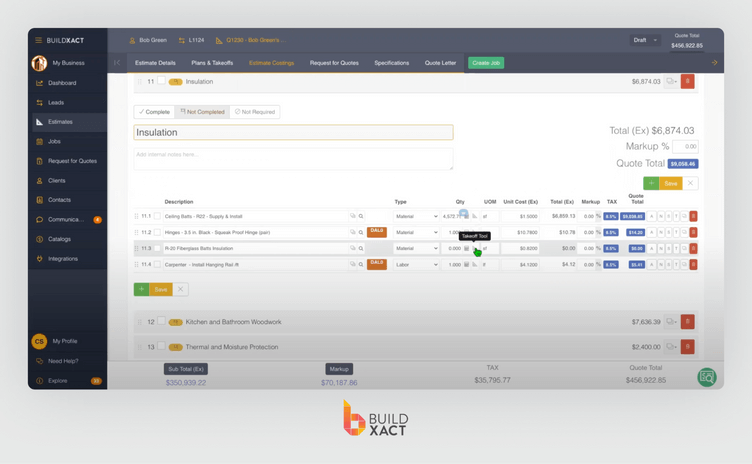The image size is (752, 464).
Task: Open copy options dropdown for category 13
Action: click(x=671, y=347)
